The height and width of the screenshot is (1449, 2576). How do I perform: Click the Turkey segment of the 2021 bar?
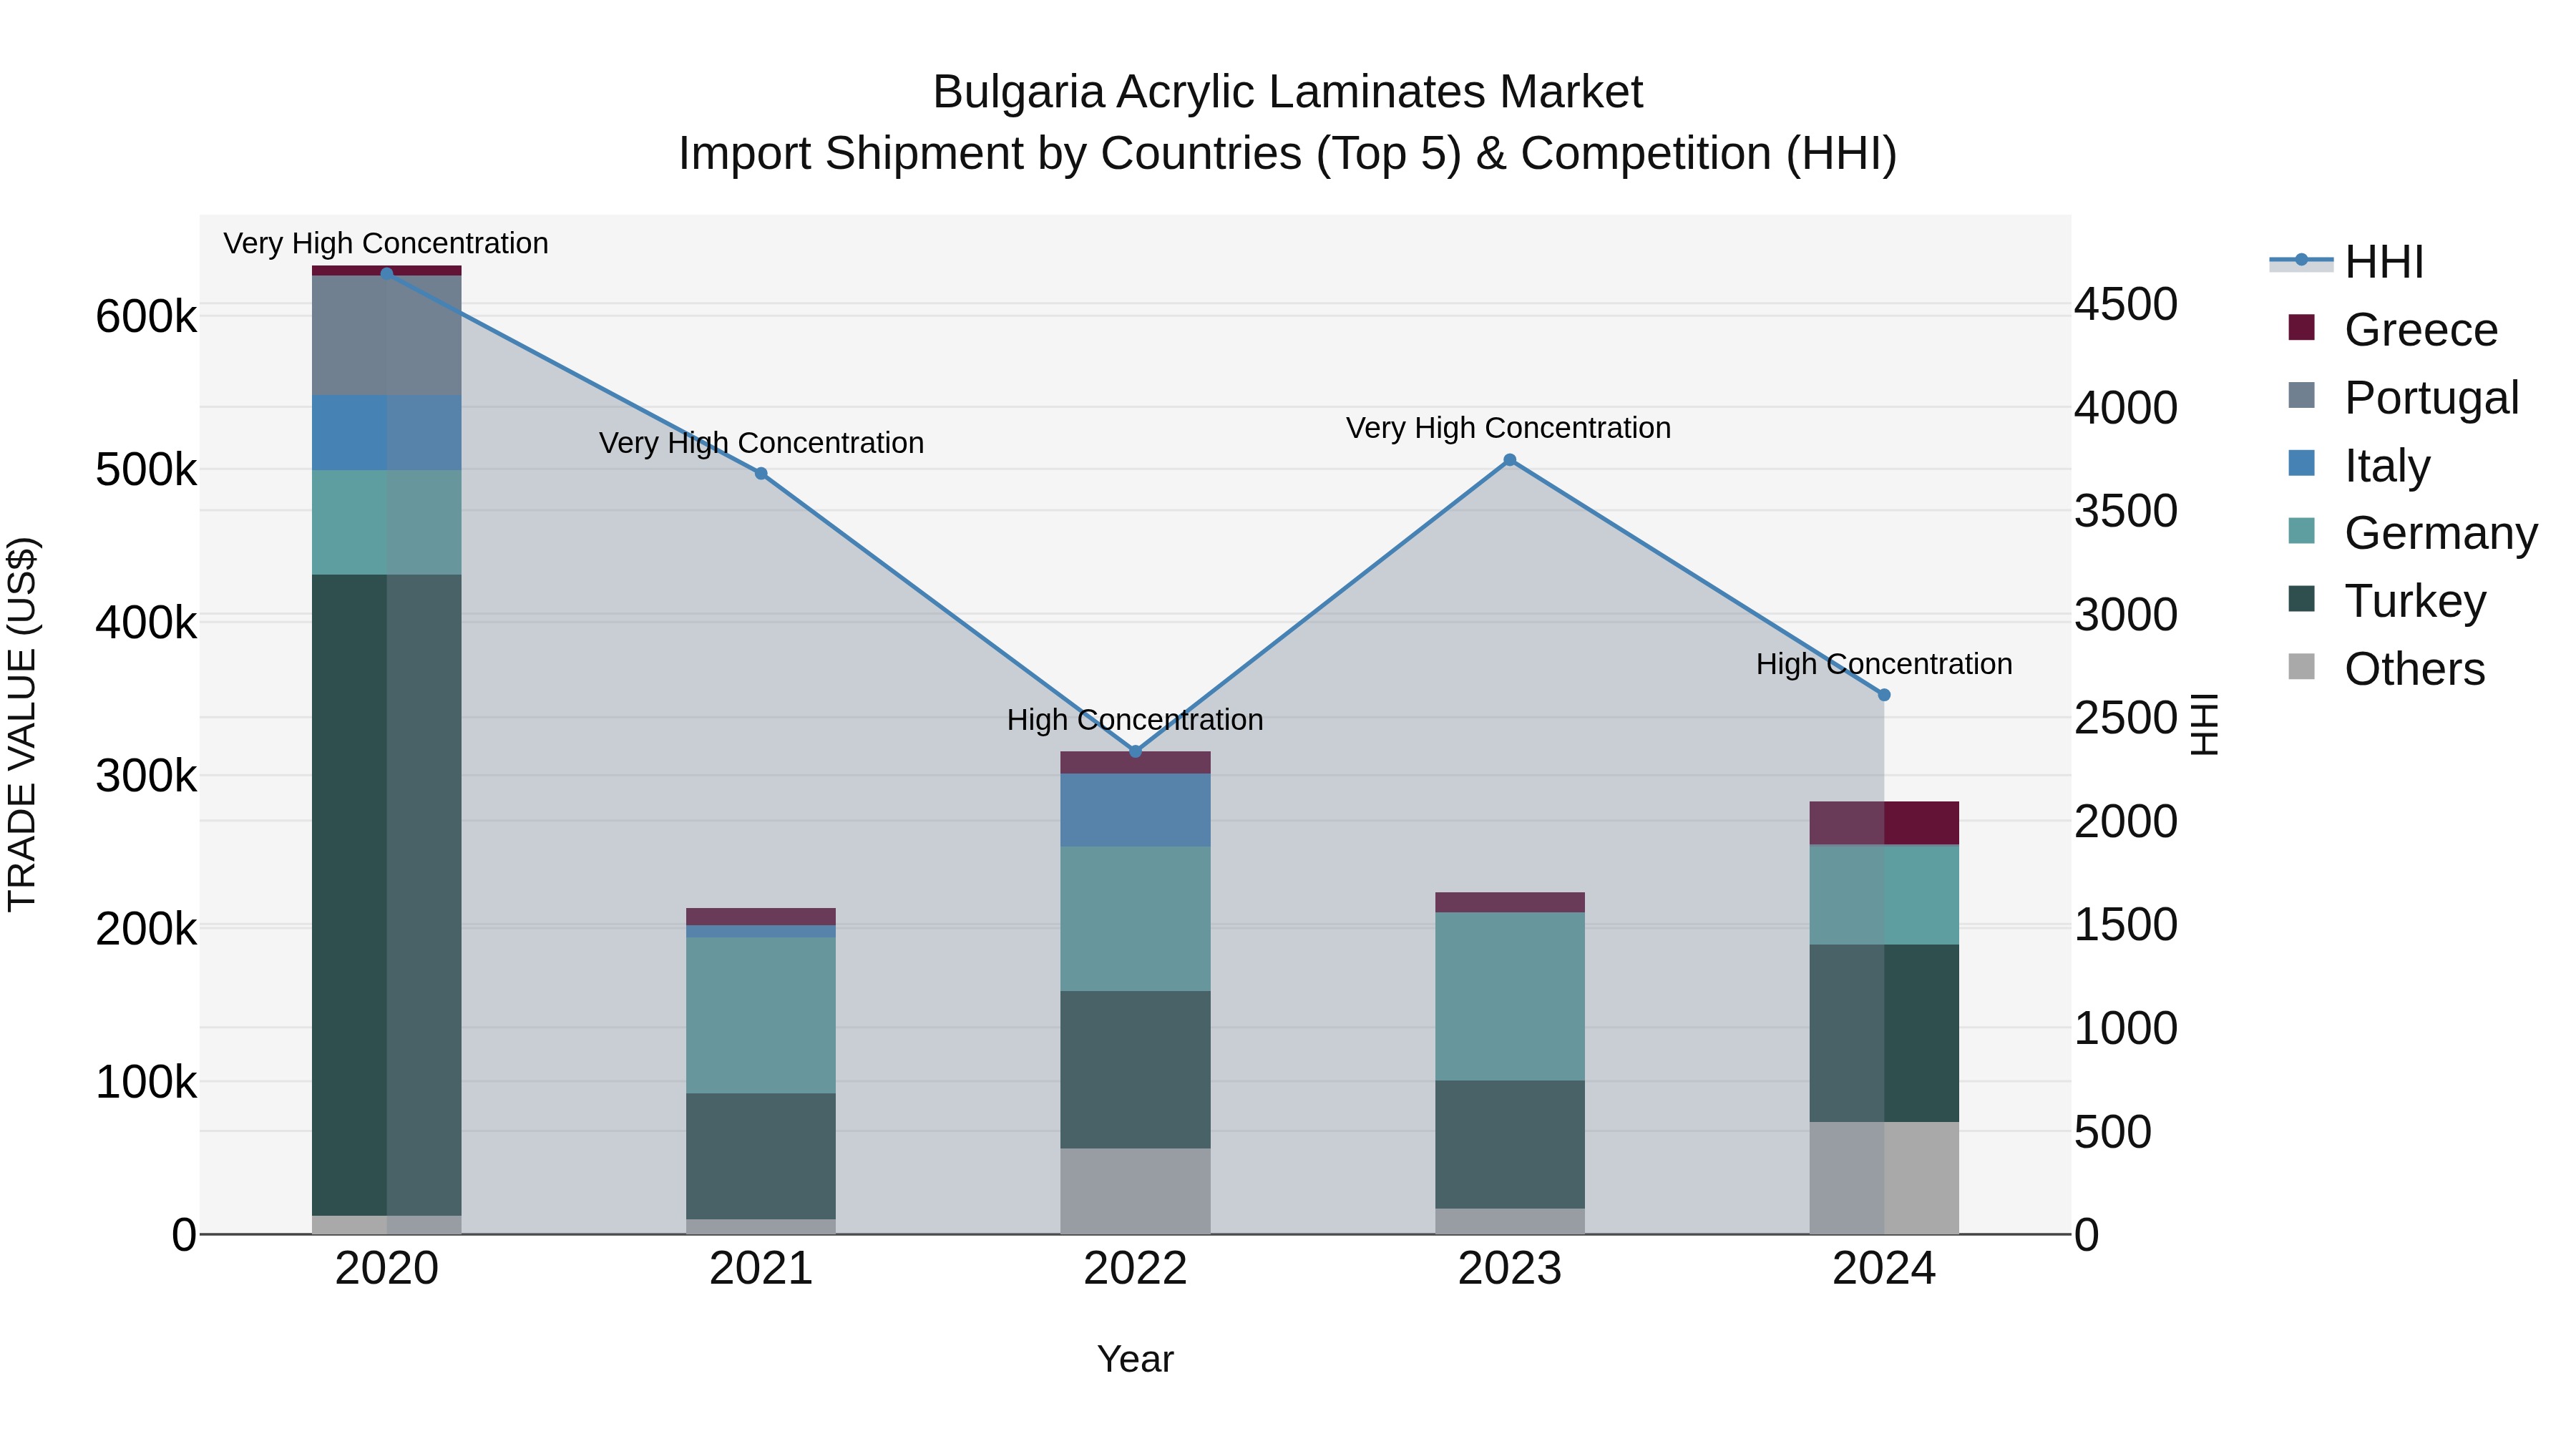(x=761, y=1157)
